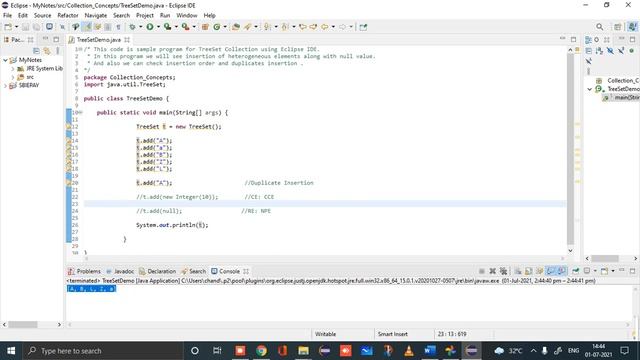The width and height of the screenshot is (640, 360).
Task: Click Pin Console icon
Action: 576,271
